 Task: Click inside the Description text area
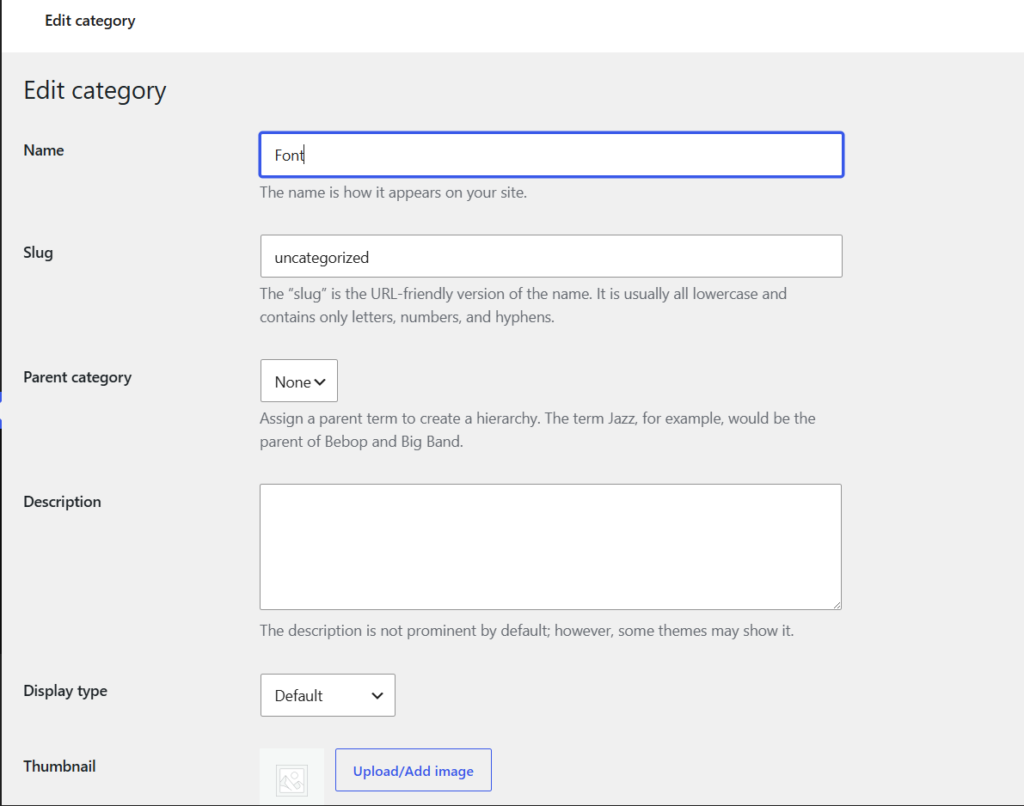(x=551, y=547)
